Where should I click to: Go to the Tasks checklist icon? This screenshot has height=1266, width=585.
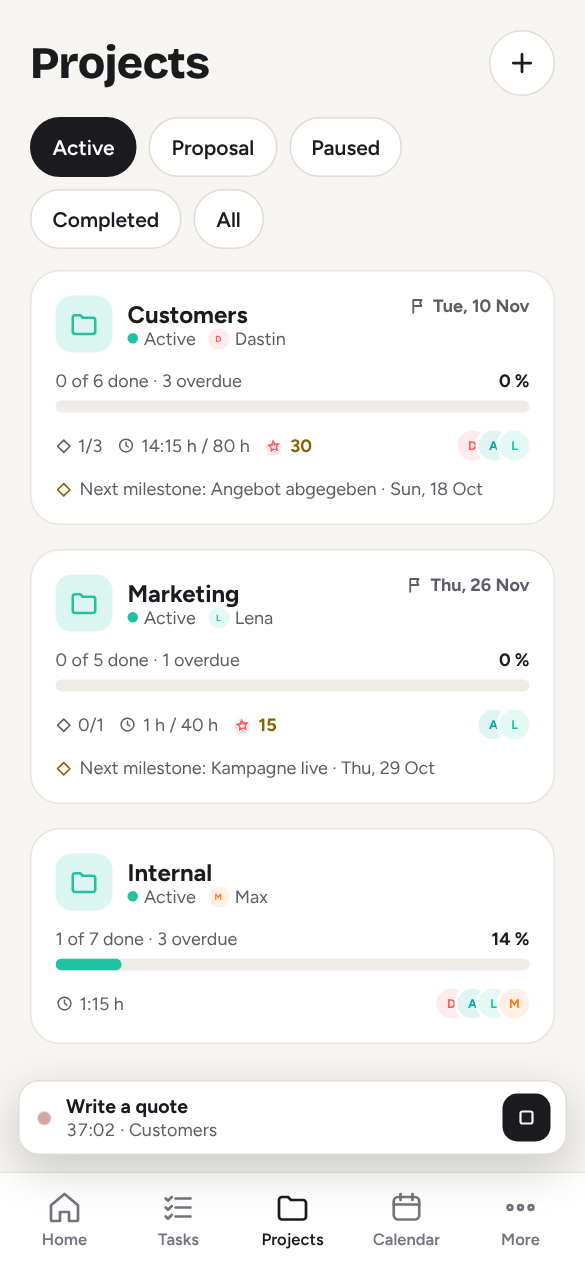tap(178, 1207)
